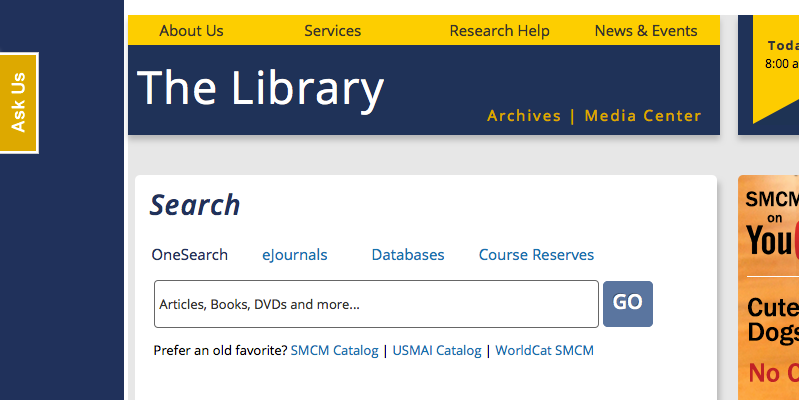Switch to the Databases tab
This screenshot has height=400, width=799.
coord(408,255)
